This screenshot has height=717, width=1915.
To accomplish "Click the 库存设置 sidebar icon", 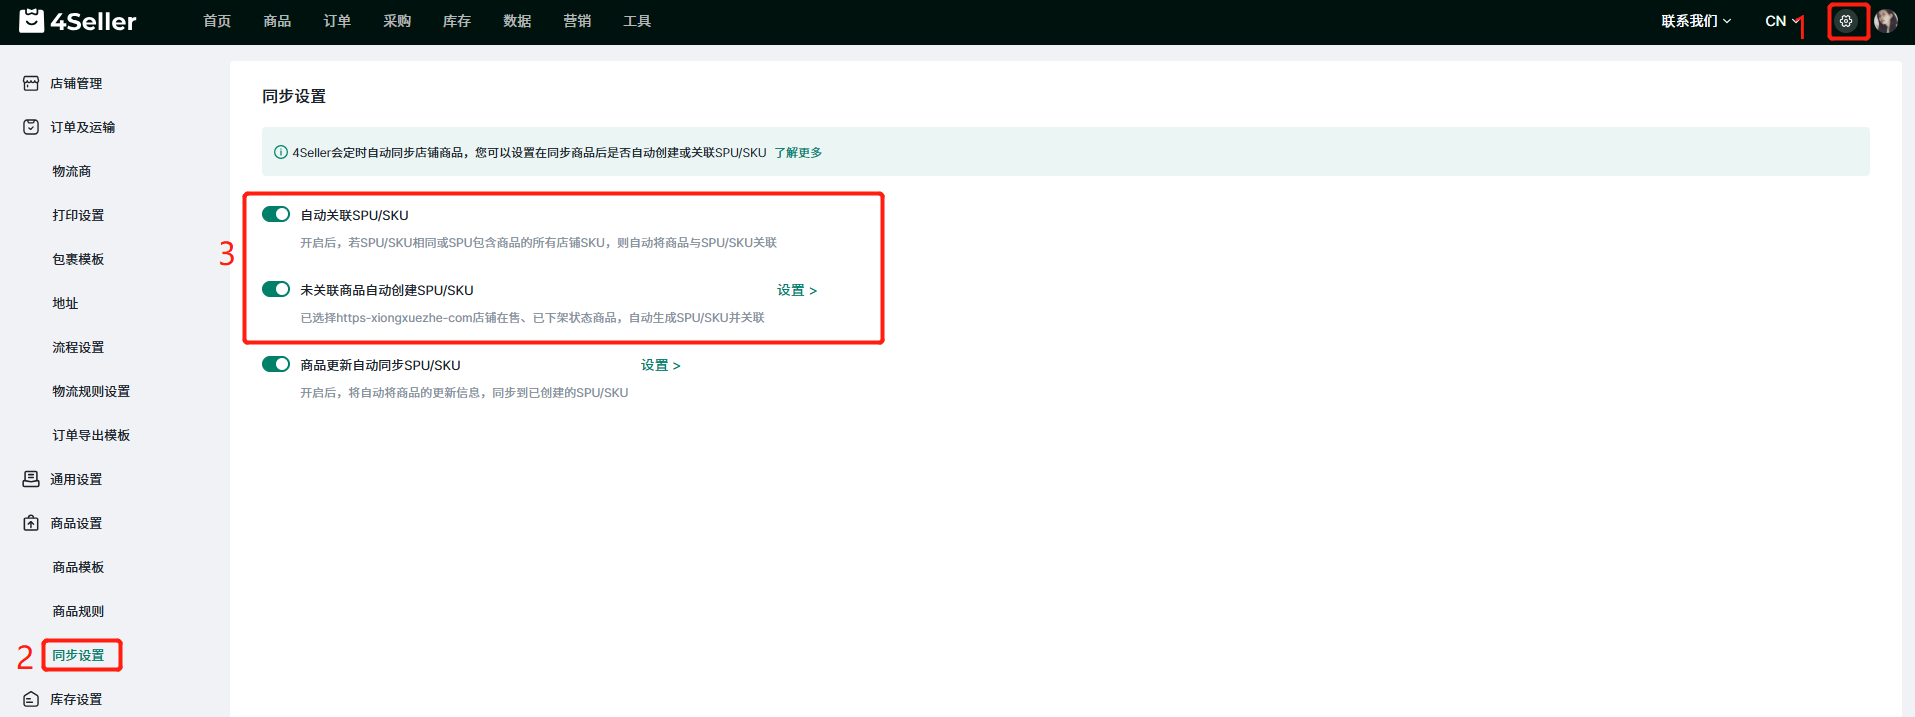I will (x=31, y=699).
